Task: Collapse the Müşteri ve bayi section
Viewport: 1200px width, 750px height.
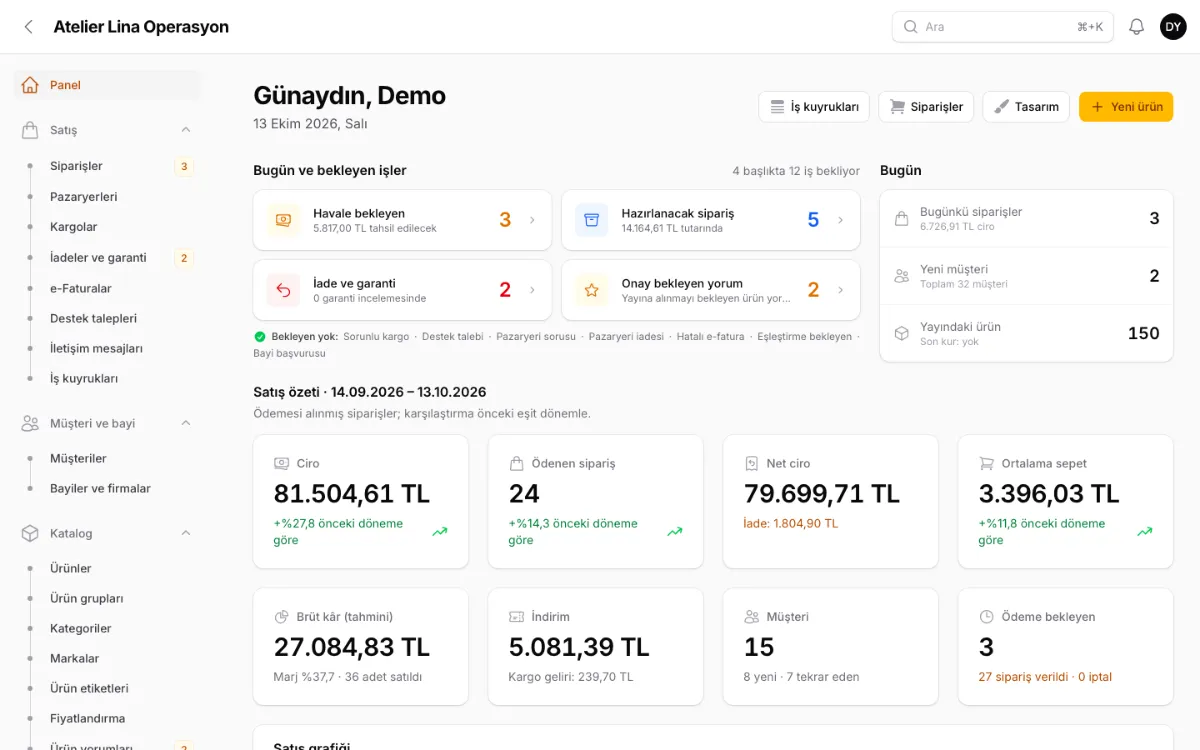Action: [x=186, y=423]
